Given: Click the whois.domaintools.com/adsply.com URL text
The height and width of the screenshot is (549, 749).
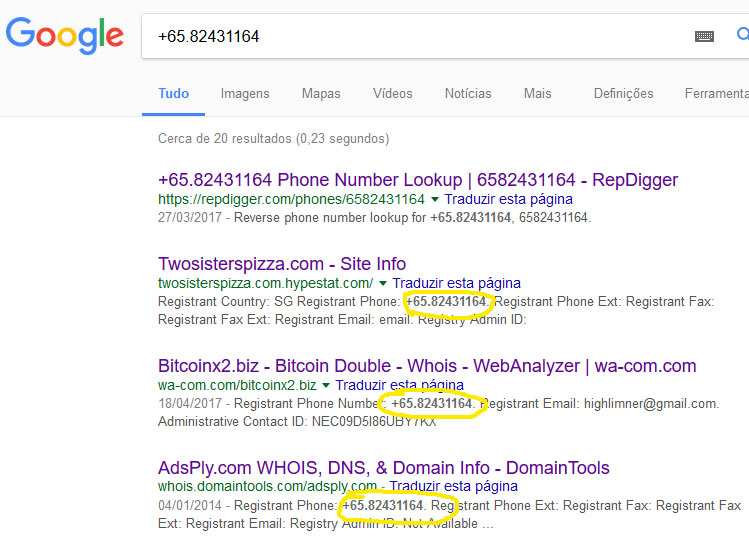Looking at the screenshot, I should click(268, 486).
